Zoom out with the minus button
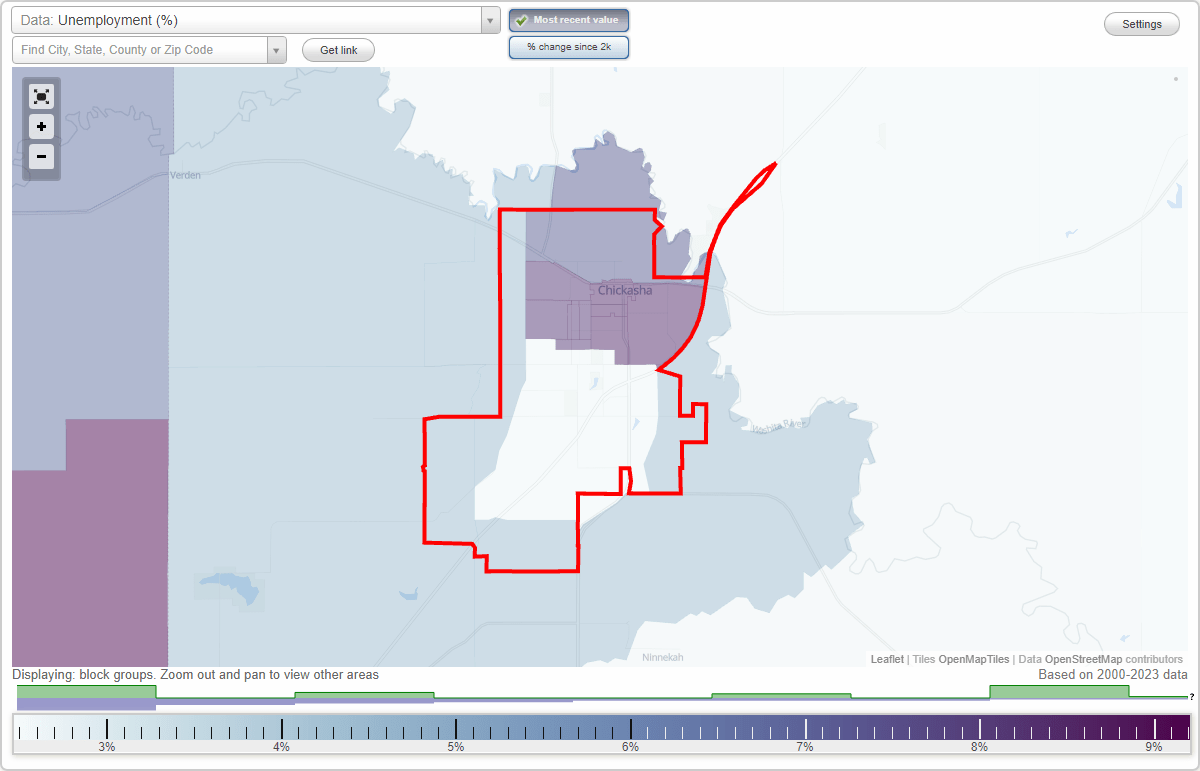Screen dimensions: 1200x771 coord(41,157)
